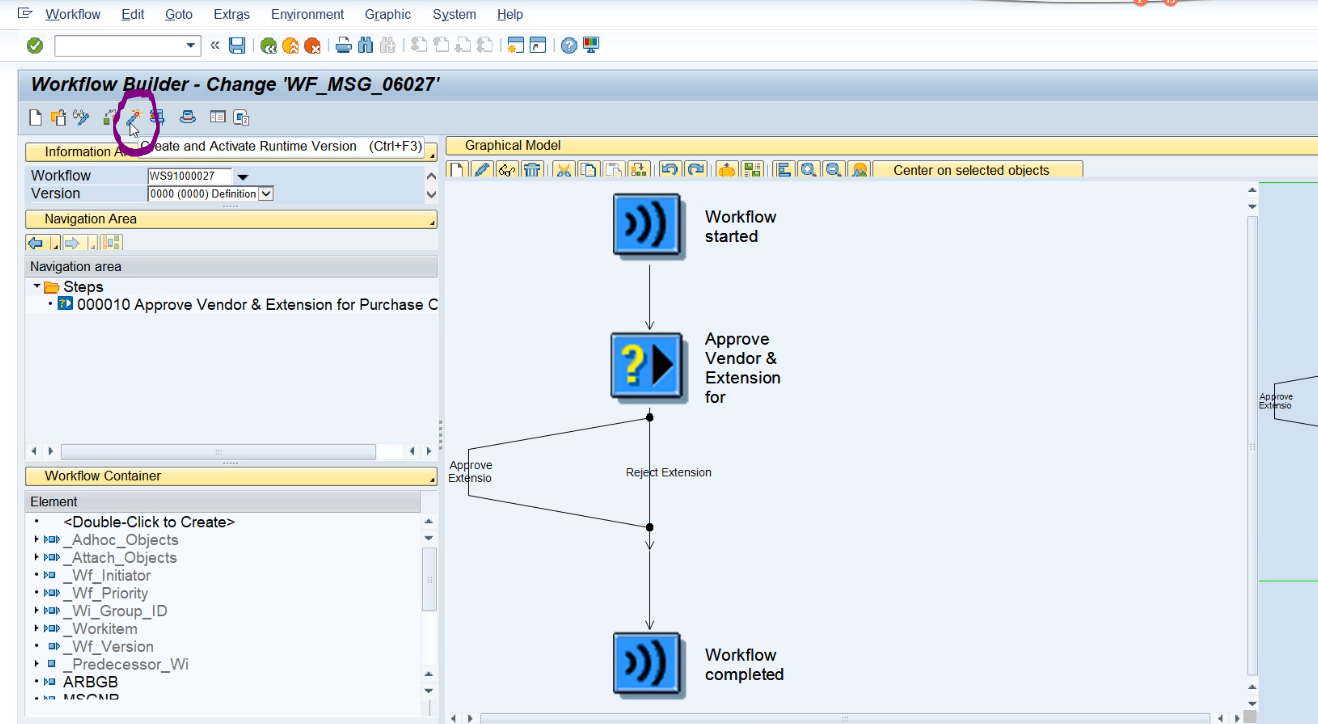This screenshot has height=724, width=1318.
Task: Select the Create and Activate Runtime Version tool
Action: pyautogui.click(x=131, y=117)
